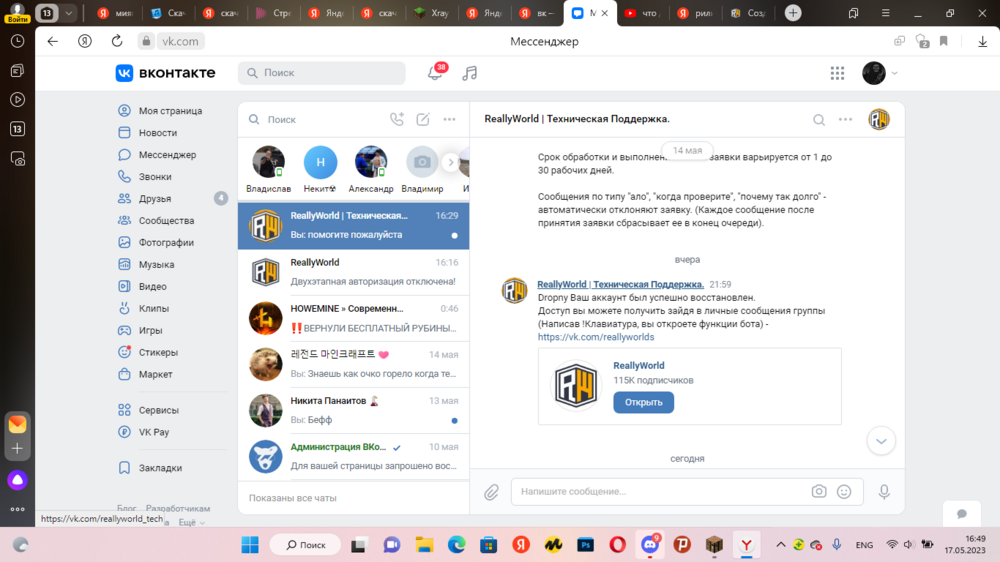Open ReallyWorld | Техническая Поддержка sender link
The height and width of the screenshot is (562, 1000).
coord(621,285)
